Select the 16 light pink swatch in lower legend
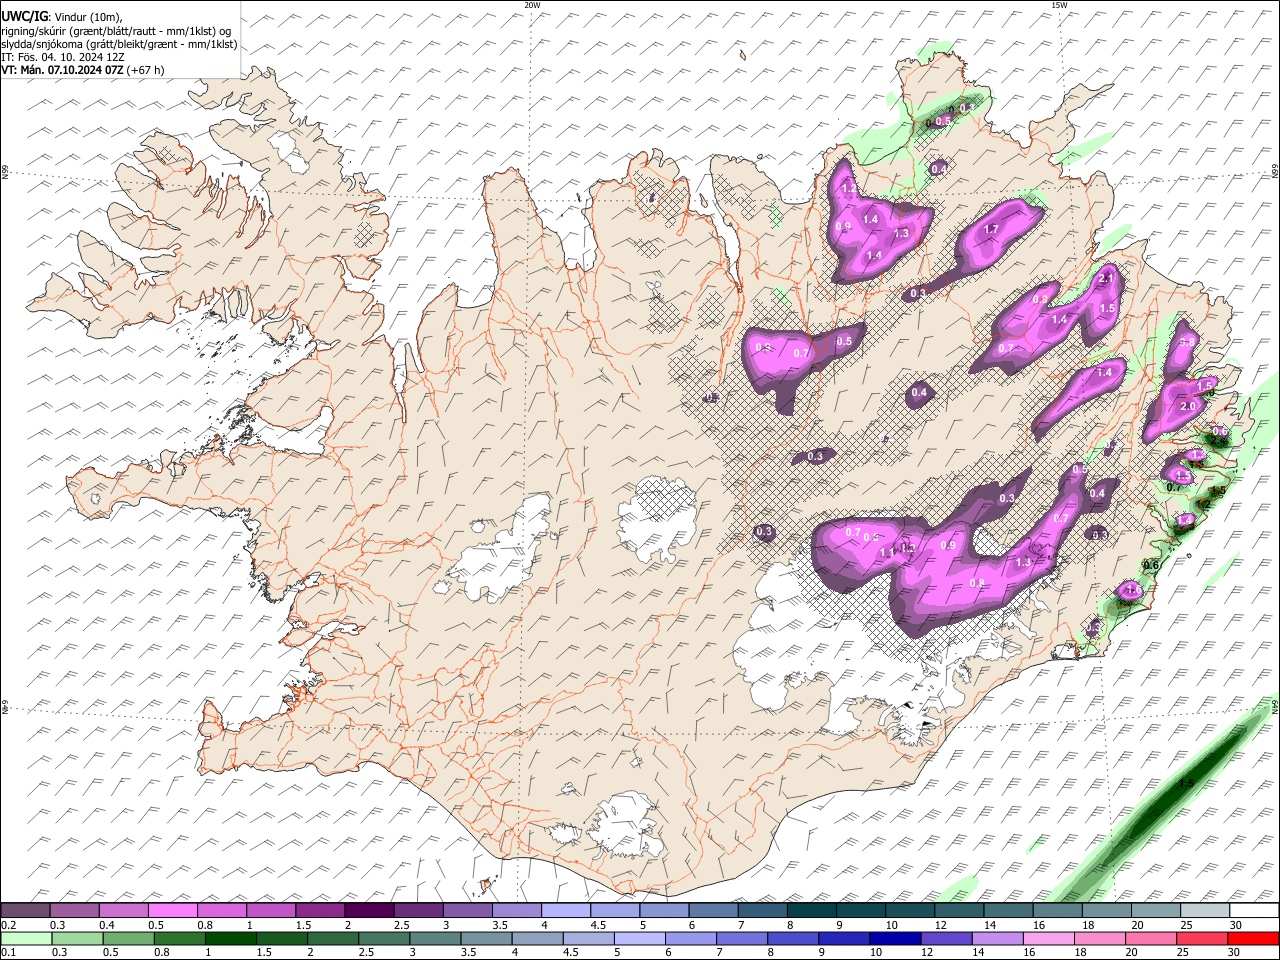Image resolution: width=1280 pixels, height=960 pixels. click(x=1048, y=938)
